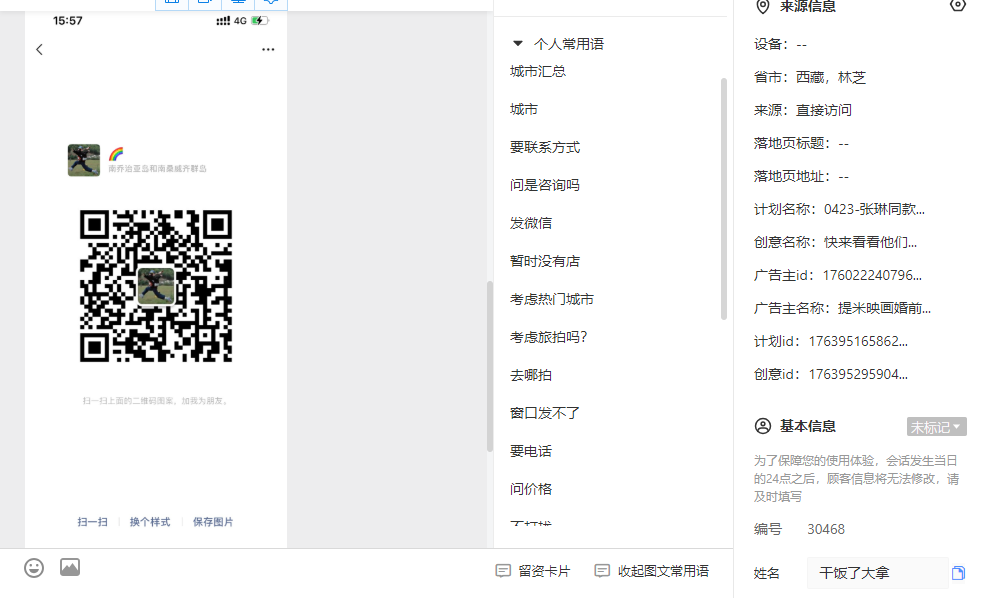Click the location pin icon beside 来源信息
983x598 pixels.
762,7
